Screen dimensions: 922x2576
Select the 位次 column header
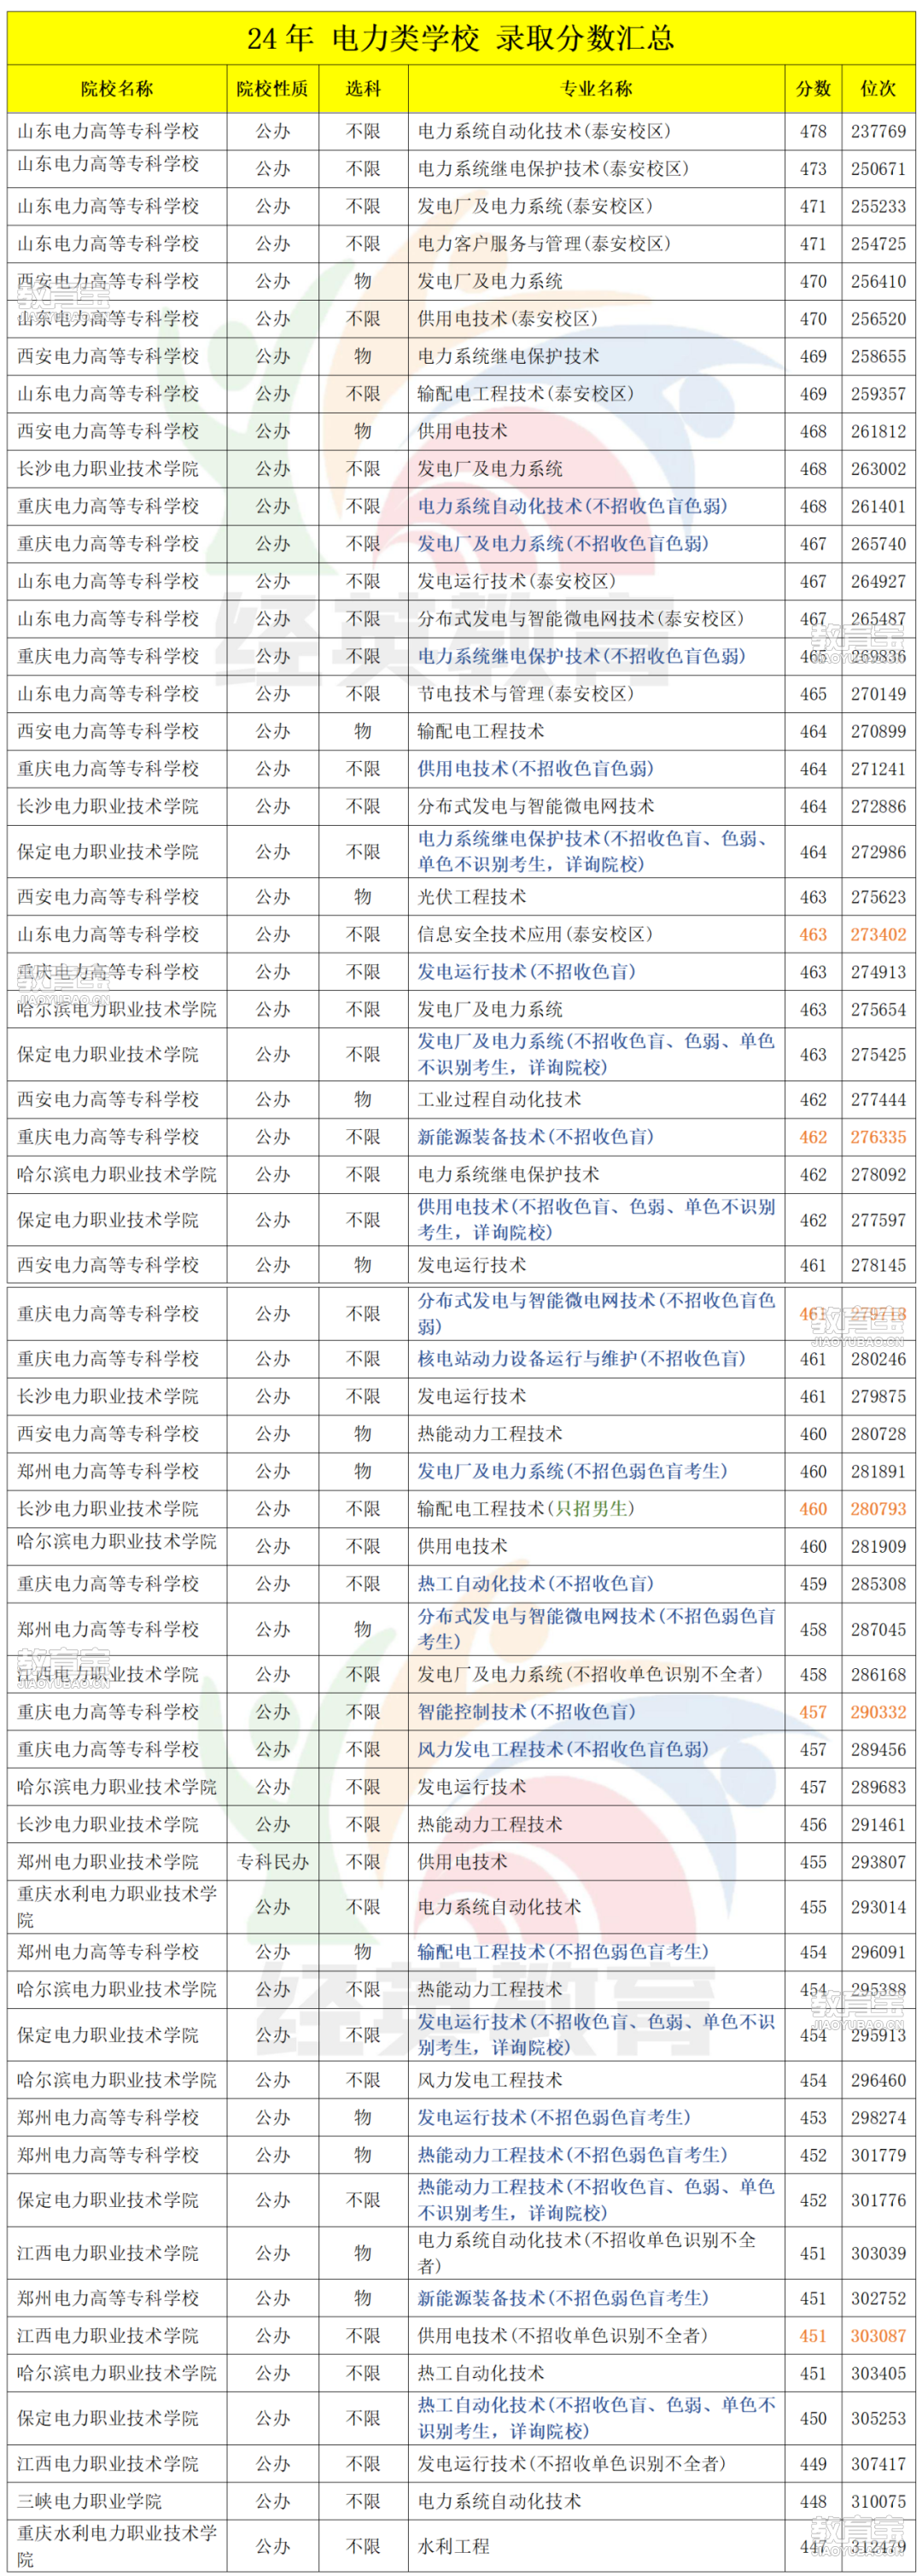tap(878, 89)
